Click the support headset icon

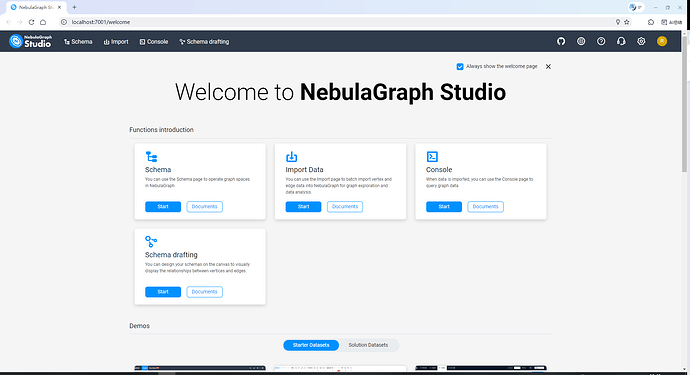pos(621,41)
